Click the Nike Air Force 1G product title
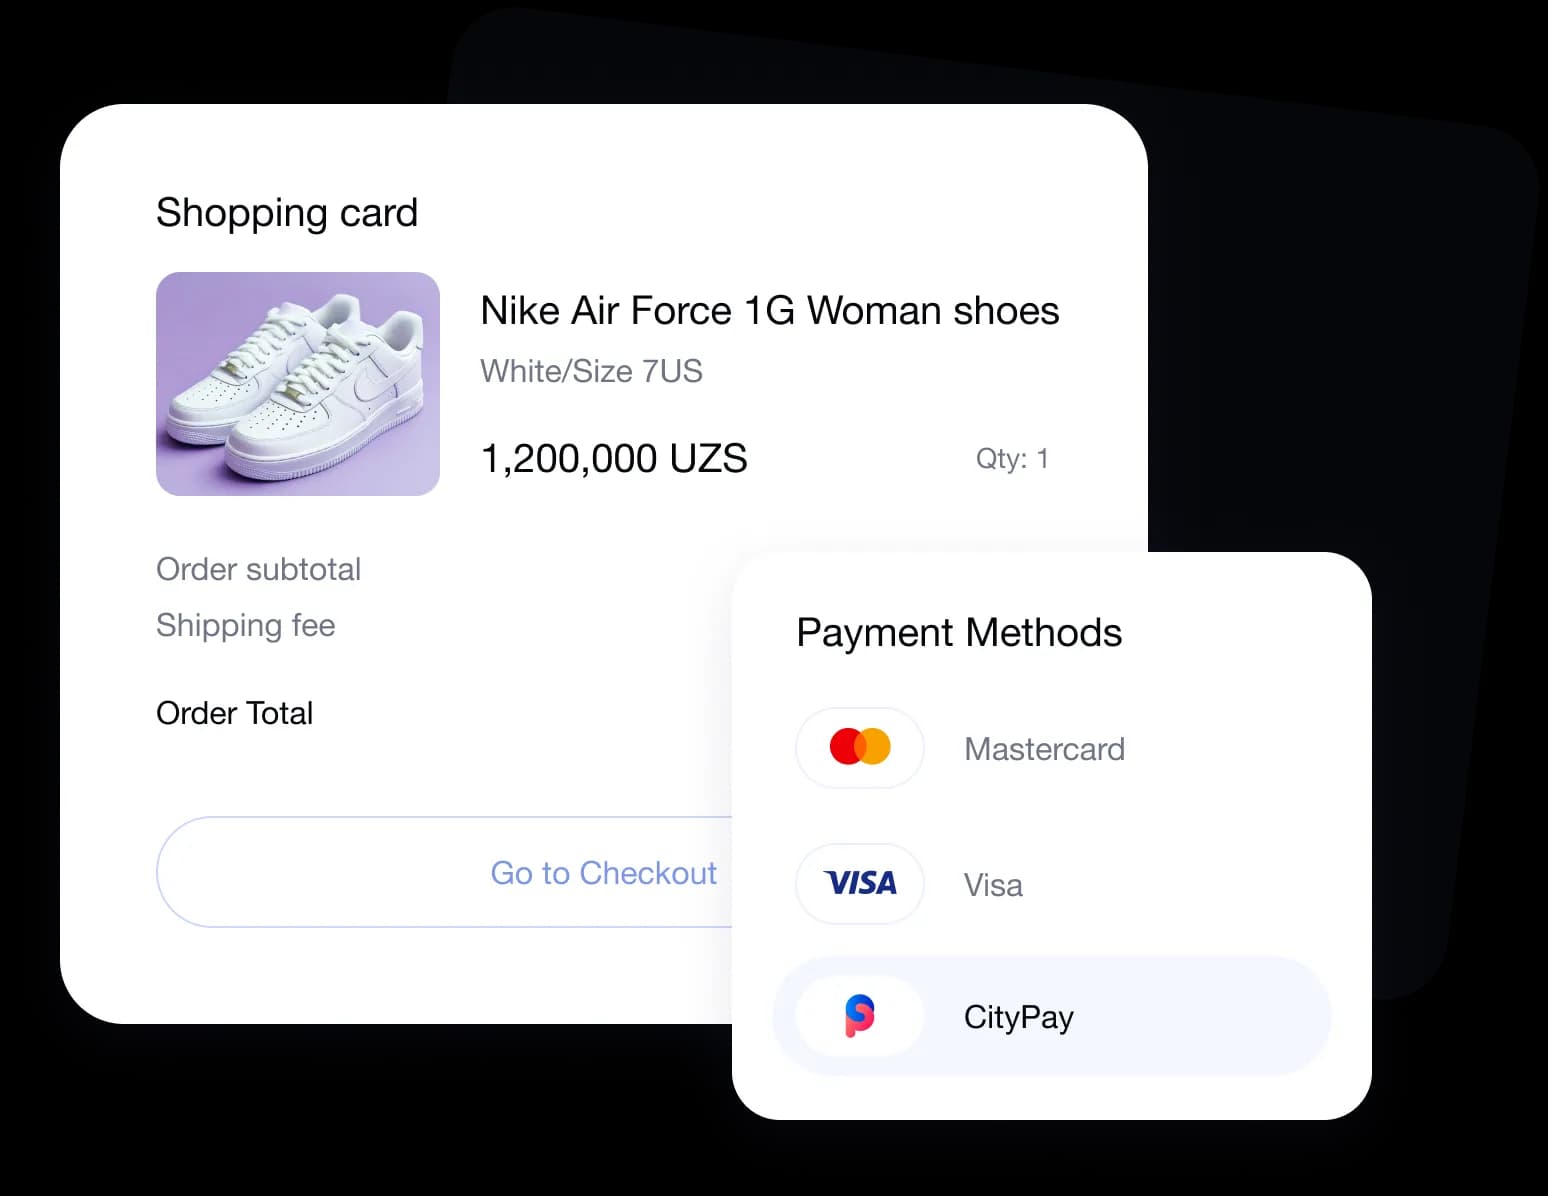The height and width of the screenshot is (1196, 1548). [769, 311]
